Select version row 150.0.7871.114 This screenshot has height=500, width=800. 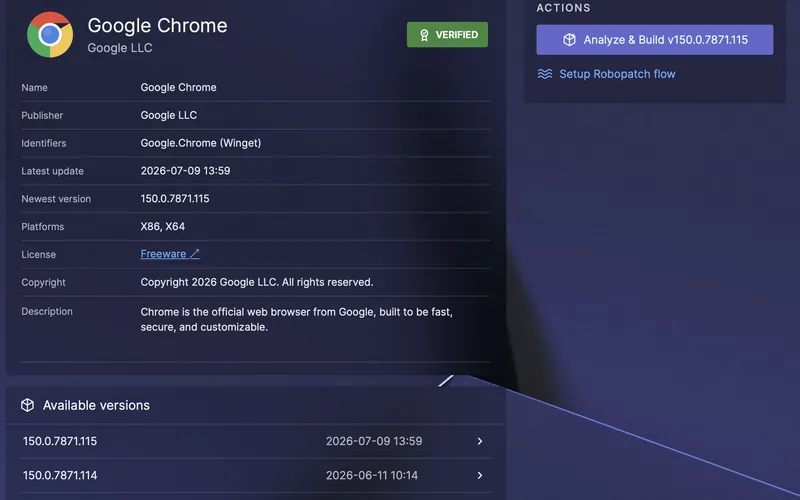coord(255,476)
